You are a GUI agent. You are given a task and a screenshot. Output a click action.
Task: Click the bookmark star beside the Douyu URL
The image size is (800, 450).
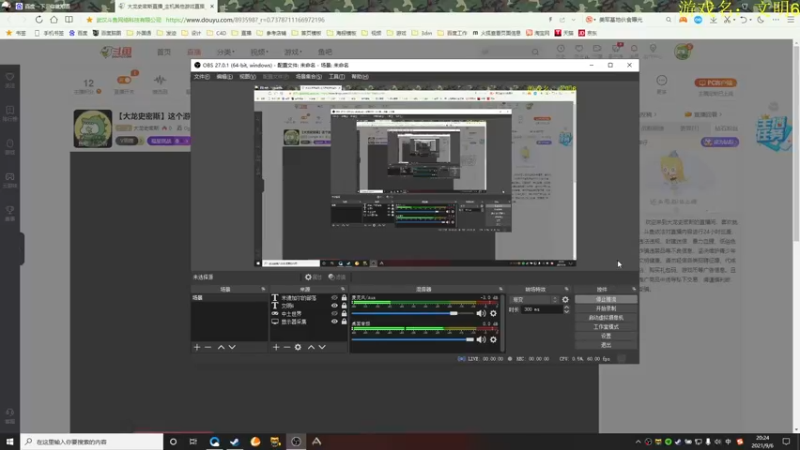89,20
